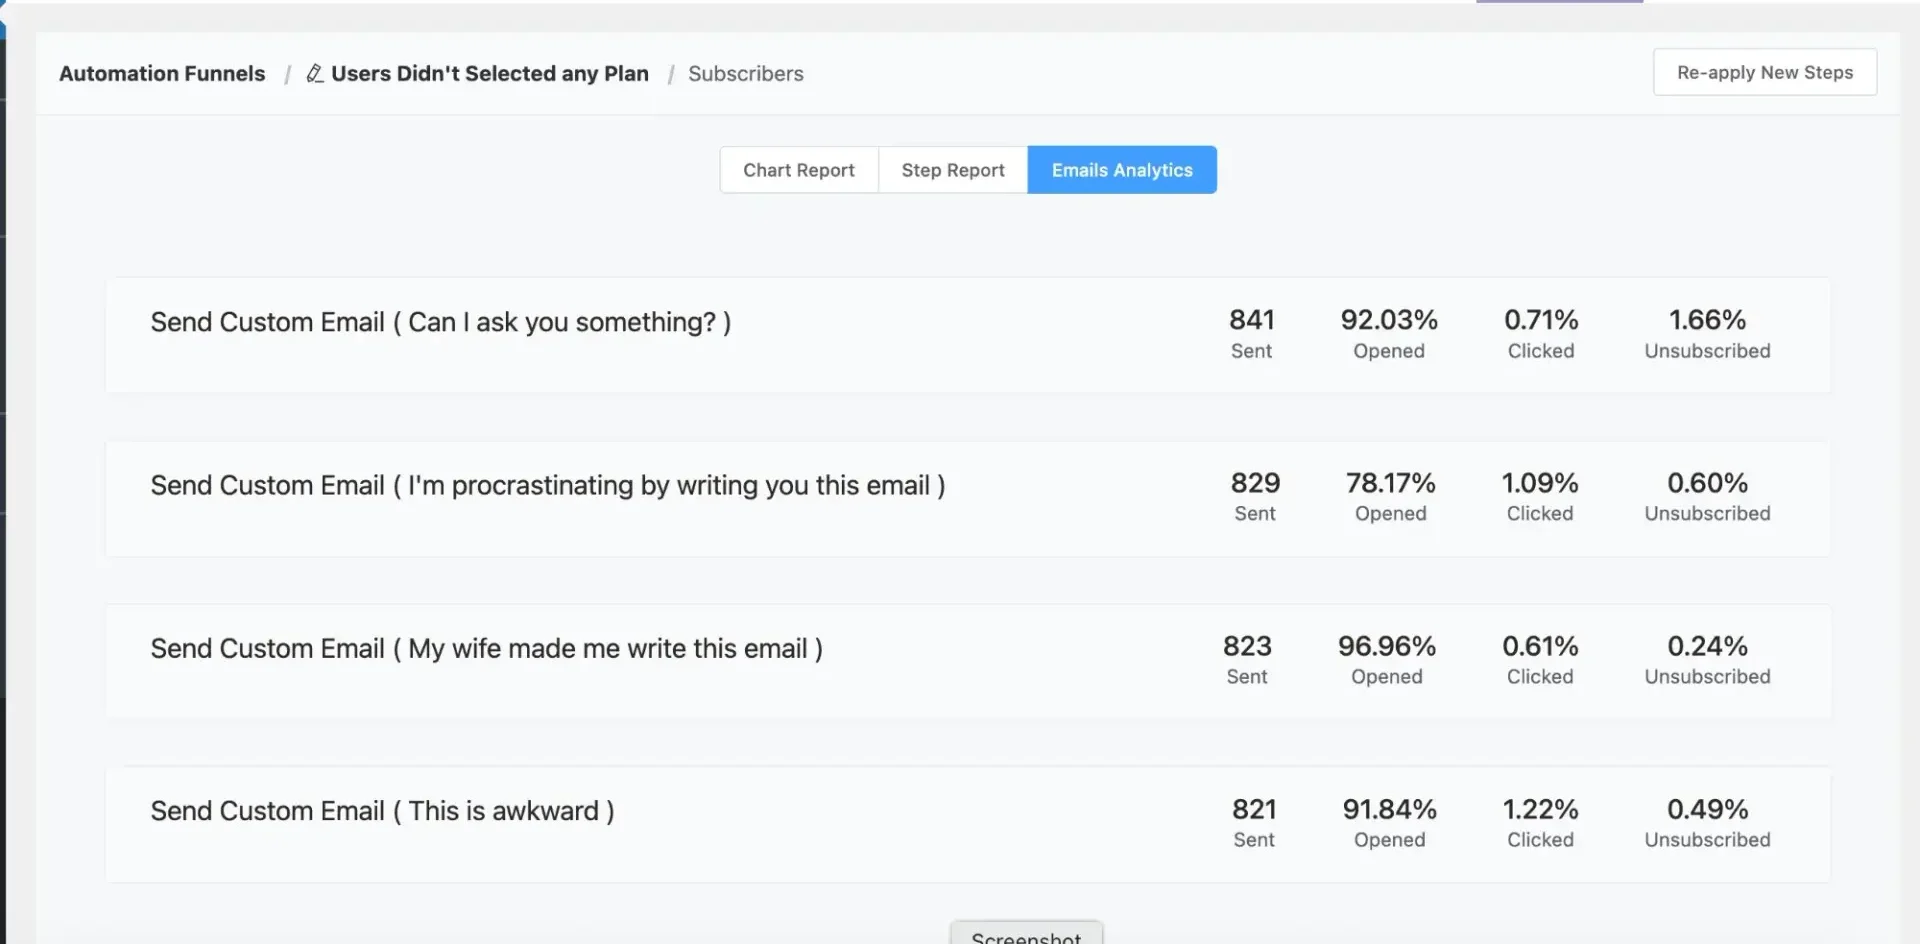Click the 1.22% Clicked statistic of the last email
Viewport: 1920px width, 944px height.
pos(1539,822)
